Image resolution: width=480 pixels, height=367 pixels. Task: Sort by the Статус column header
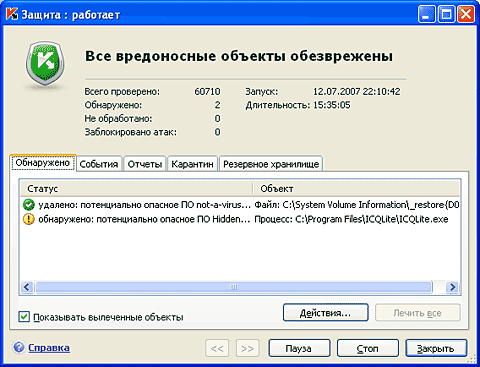click(136, 189)
